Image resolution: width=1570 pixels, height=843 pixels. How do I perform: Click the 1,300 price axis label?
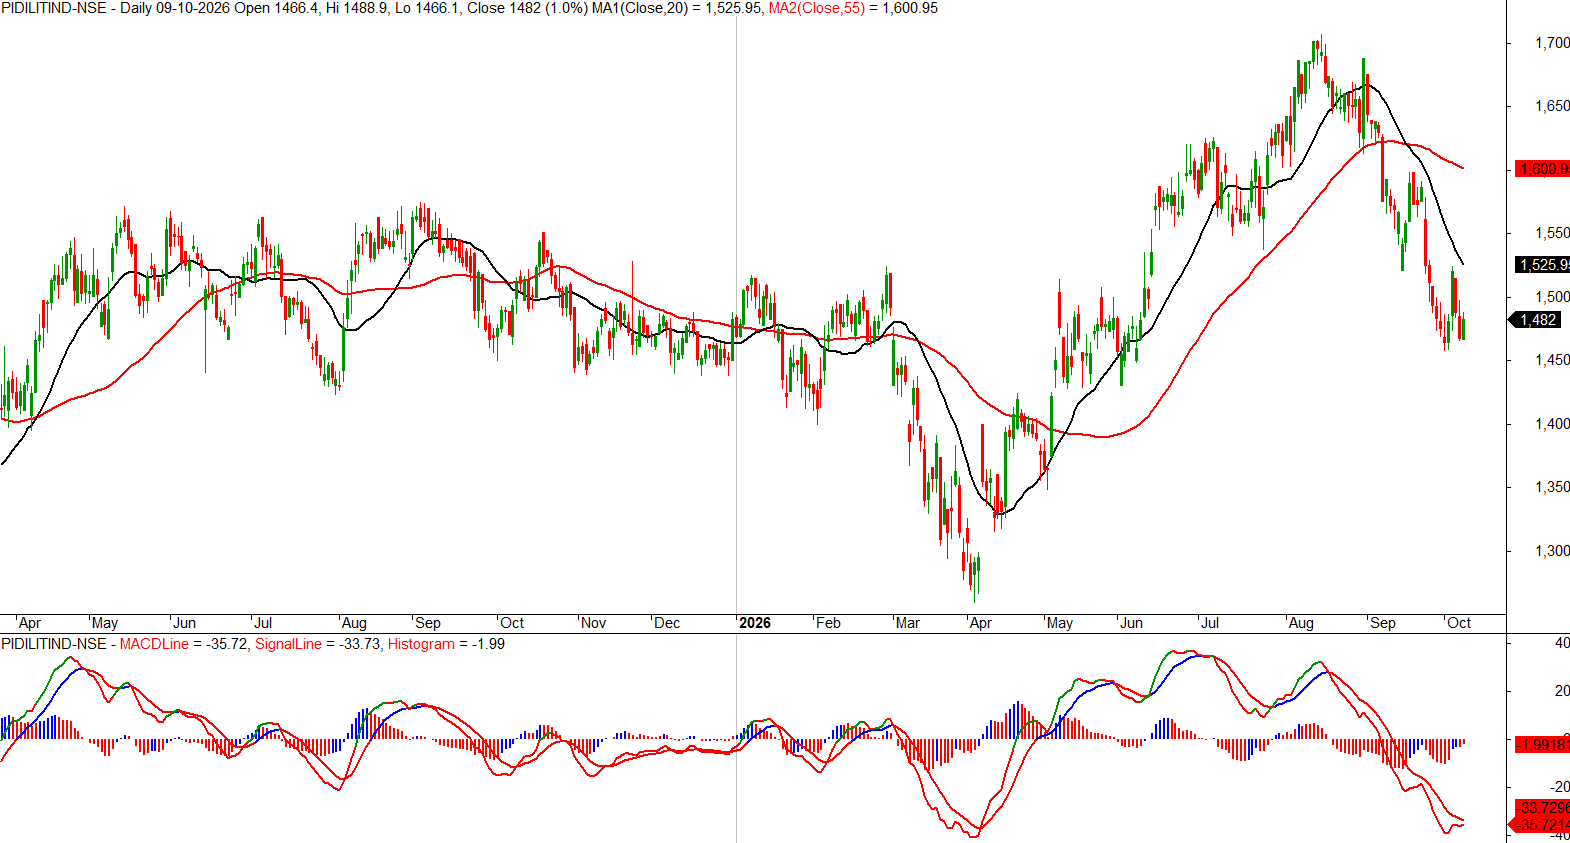(x=1552, y=551)
